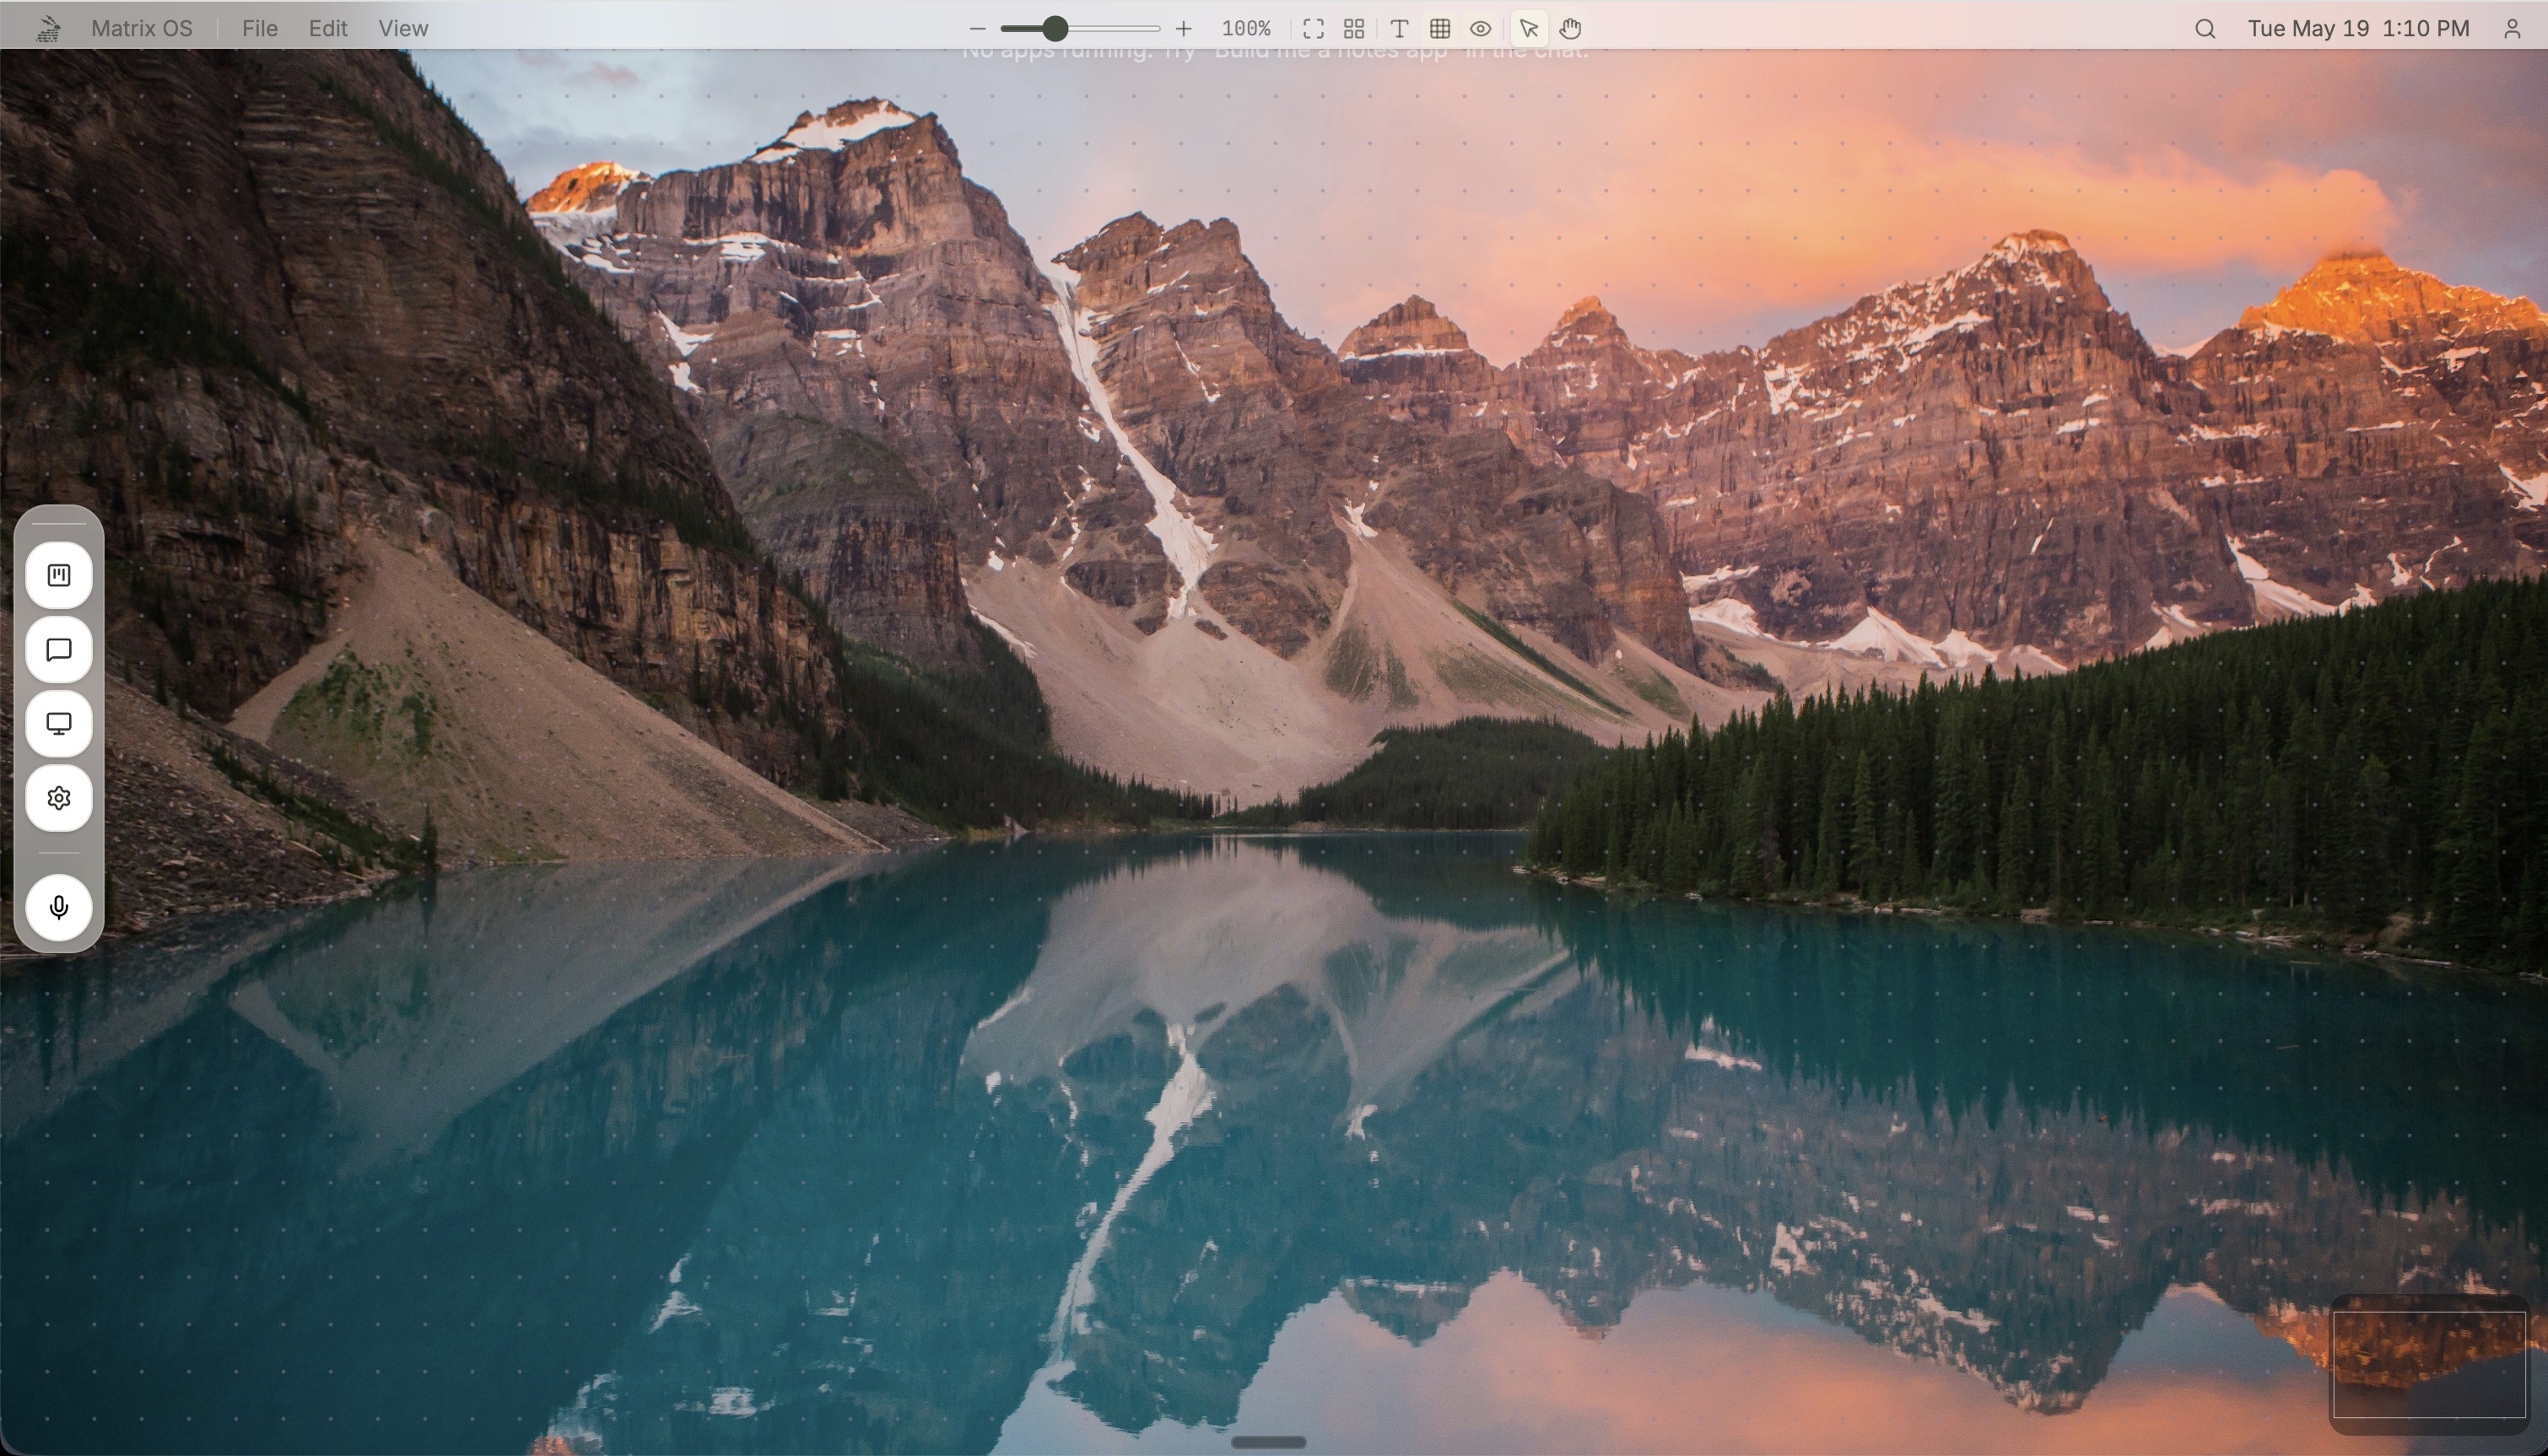Click the bottom center drawer handle
Viewport: 2548px width, 1456px height.
pos(1268,1442)
